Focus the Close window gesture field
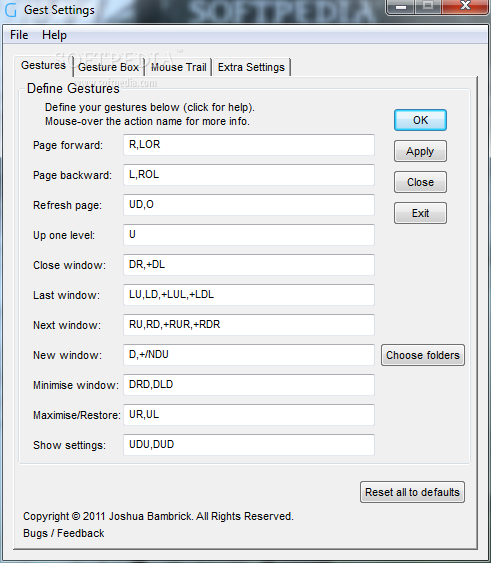491x563 pixels. (x=249, y=265)
